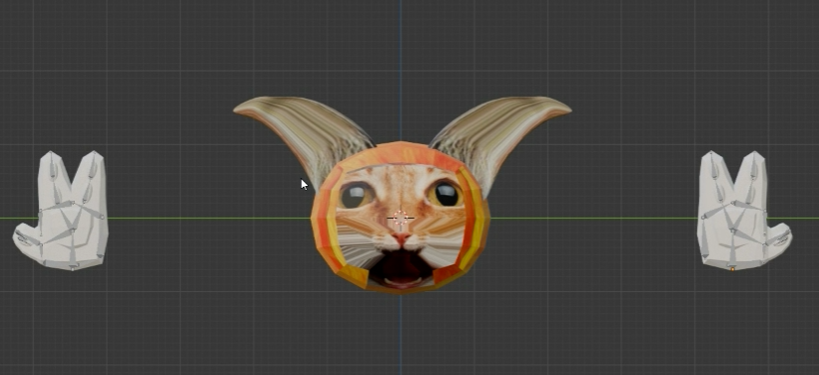Click the cat's right eye on the head
Viewport: 819px width, 375px height.
click(x=445, y=194)
